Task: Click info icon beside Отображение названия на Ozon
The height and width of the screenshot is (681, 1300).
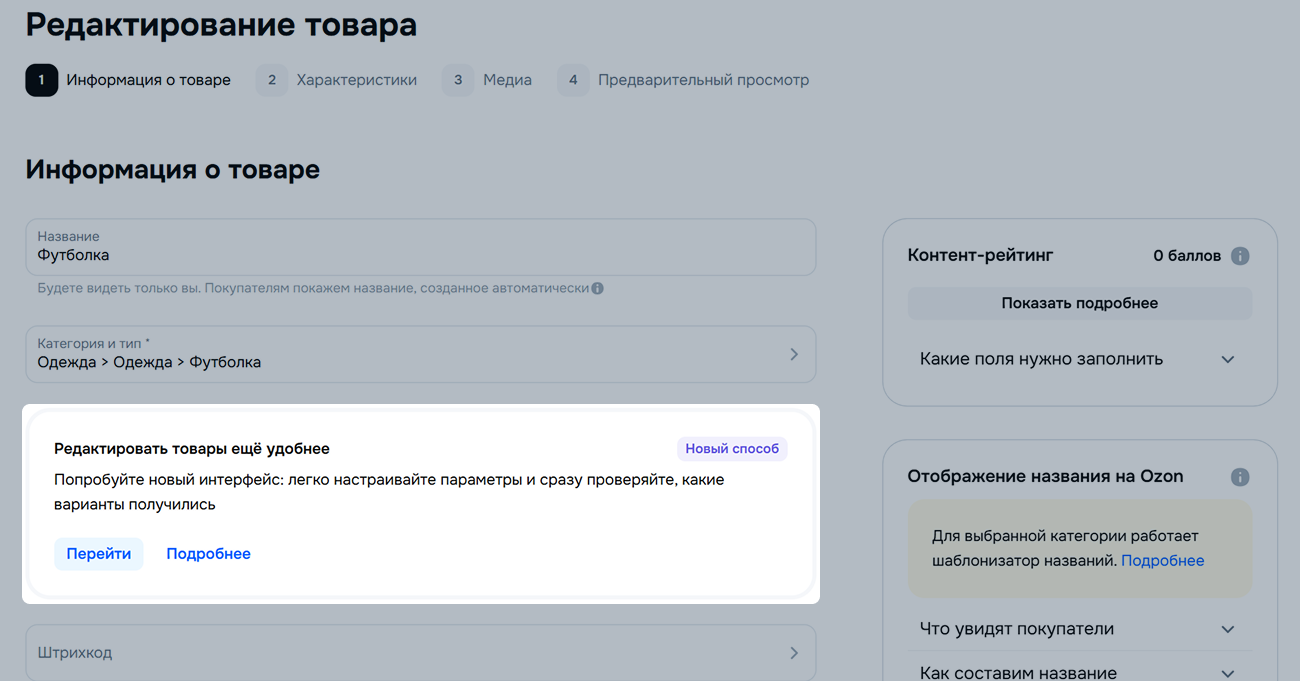Action: [1240, 477]
